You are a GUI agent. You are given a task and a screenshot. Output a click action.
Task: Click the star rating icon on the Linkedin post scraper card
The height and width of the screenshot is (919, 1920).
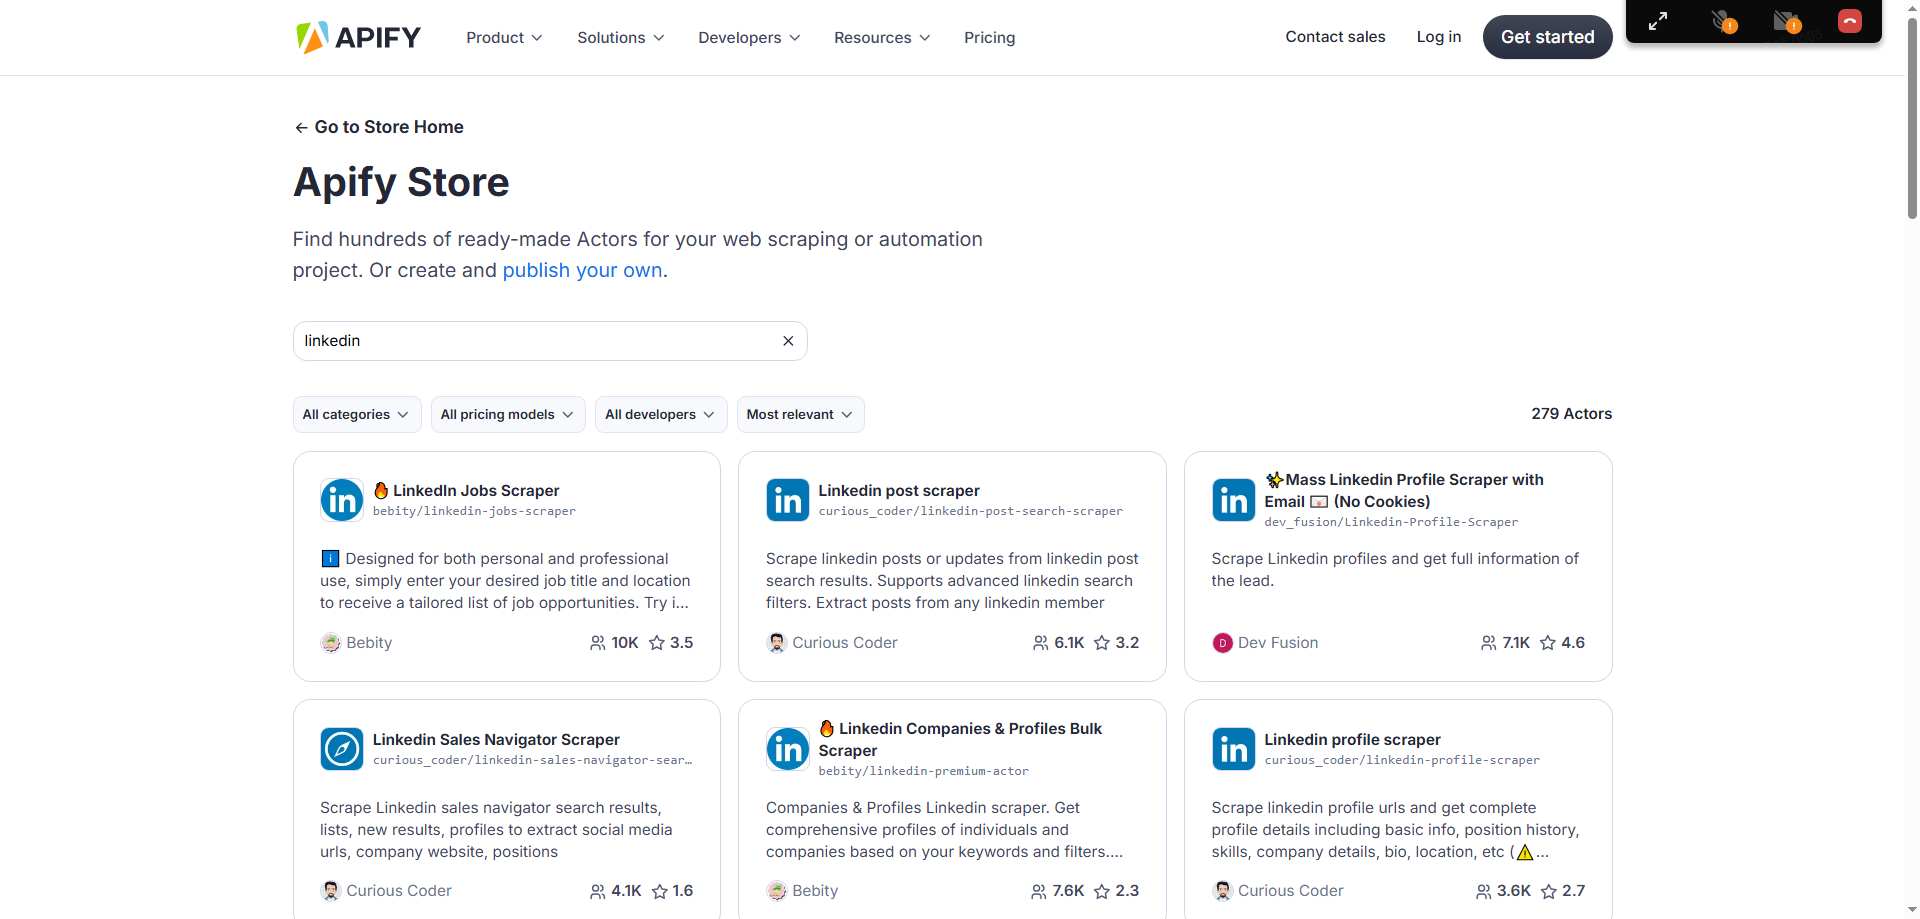[1102, 643]
